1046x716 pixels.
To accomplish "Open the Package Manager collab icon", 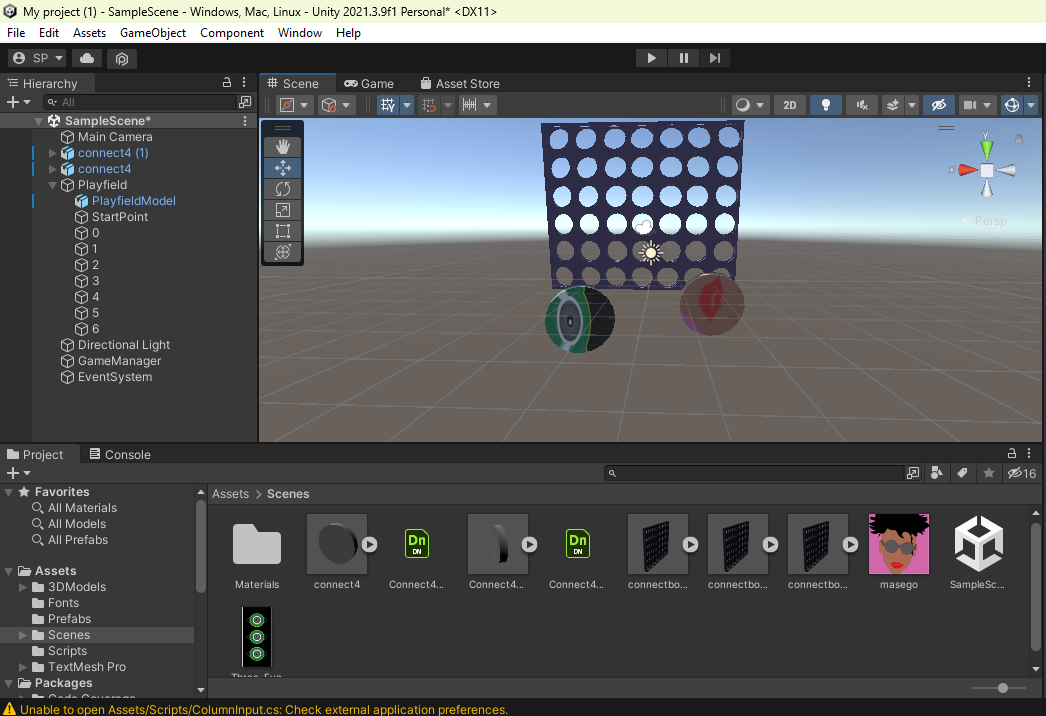I will click(121, 59).
